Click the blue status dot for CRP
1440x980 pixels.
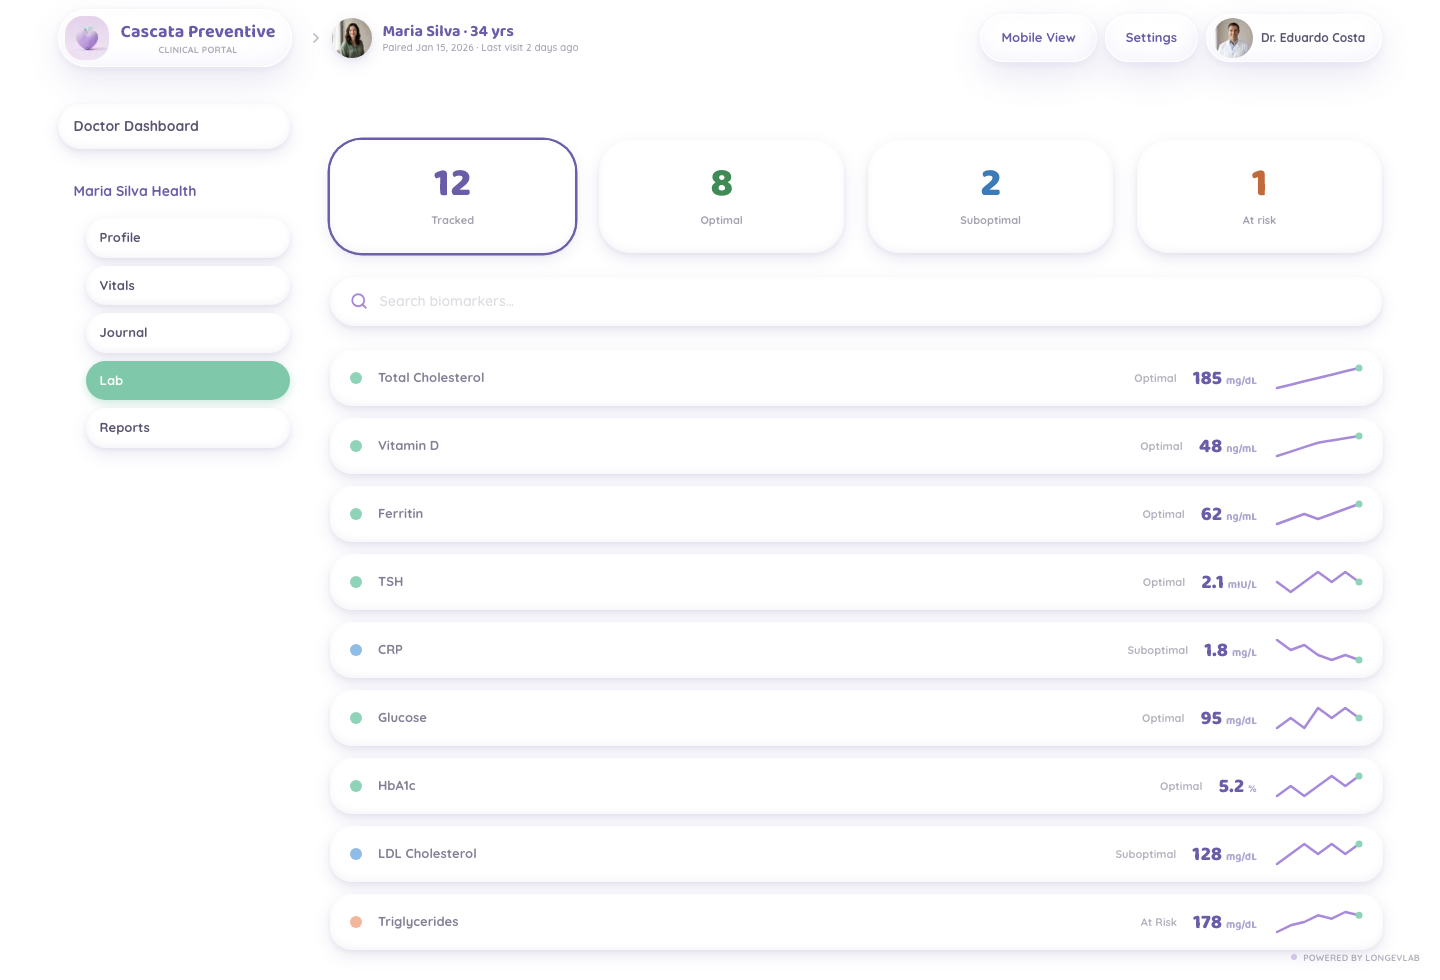(356, 650)
